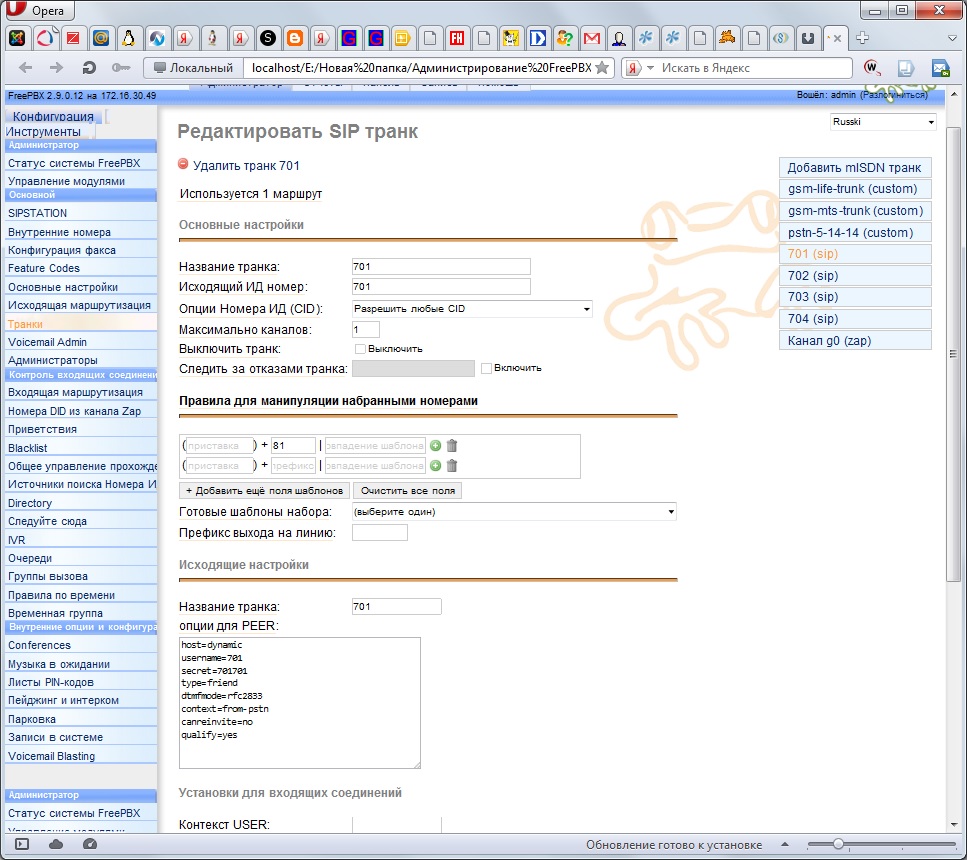Click the Очистить все поля button
Screen dimensions: 967x860
point(407,491)
